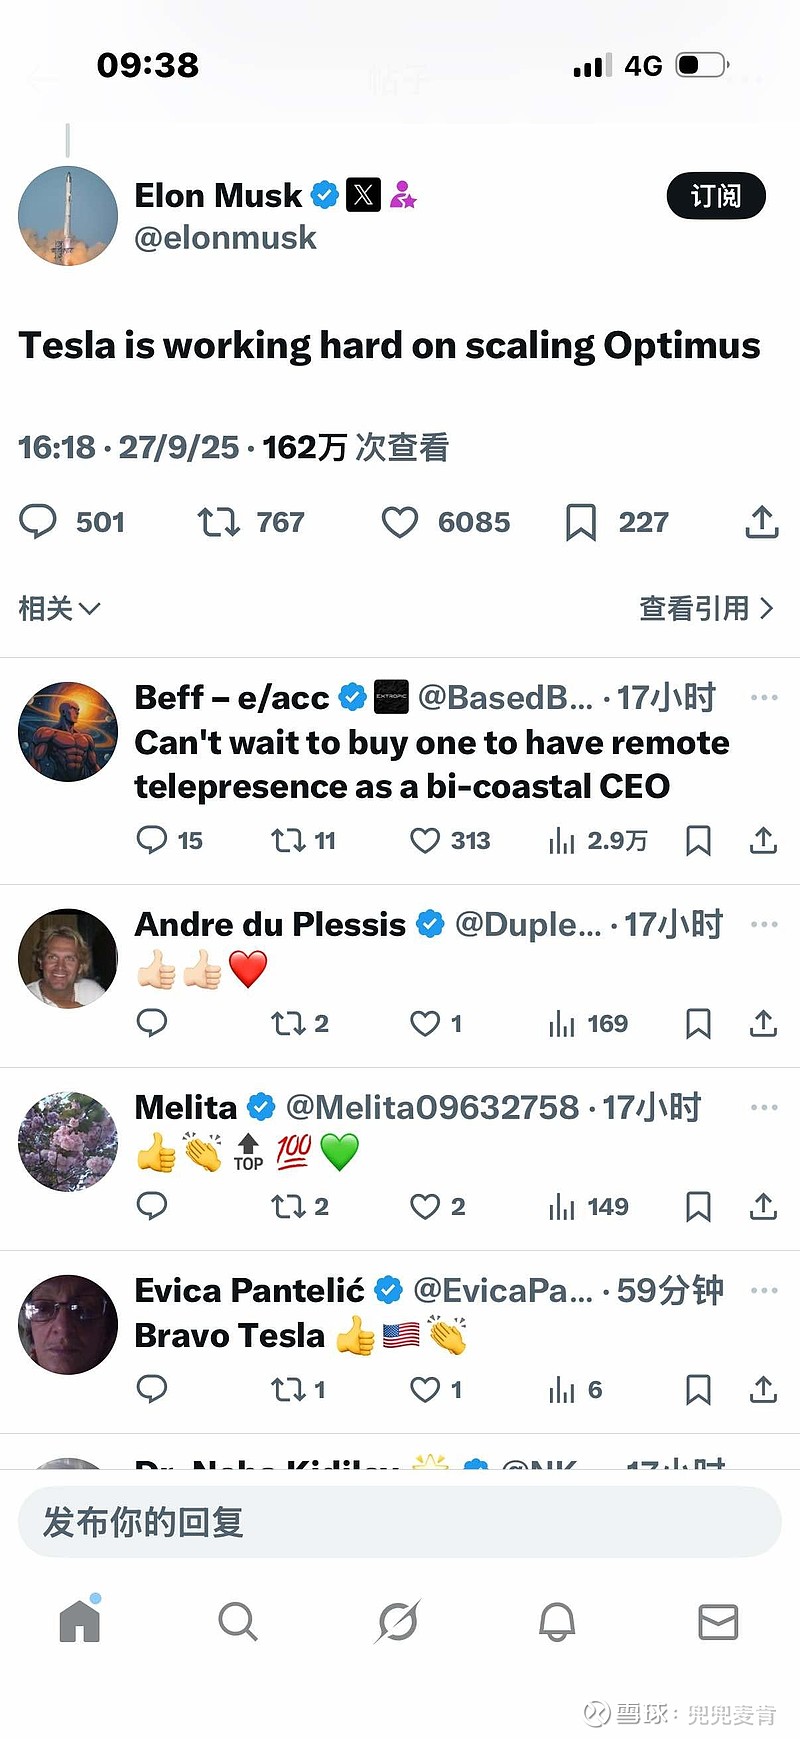This screenshot has width=800, height=1739.
Task: Open the search tab in bottom bar
Action: pyautogui.click(x=238, y=1621)
